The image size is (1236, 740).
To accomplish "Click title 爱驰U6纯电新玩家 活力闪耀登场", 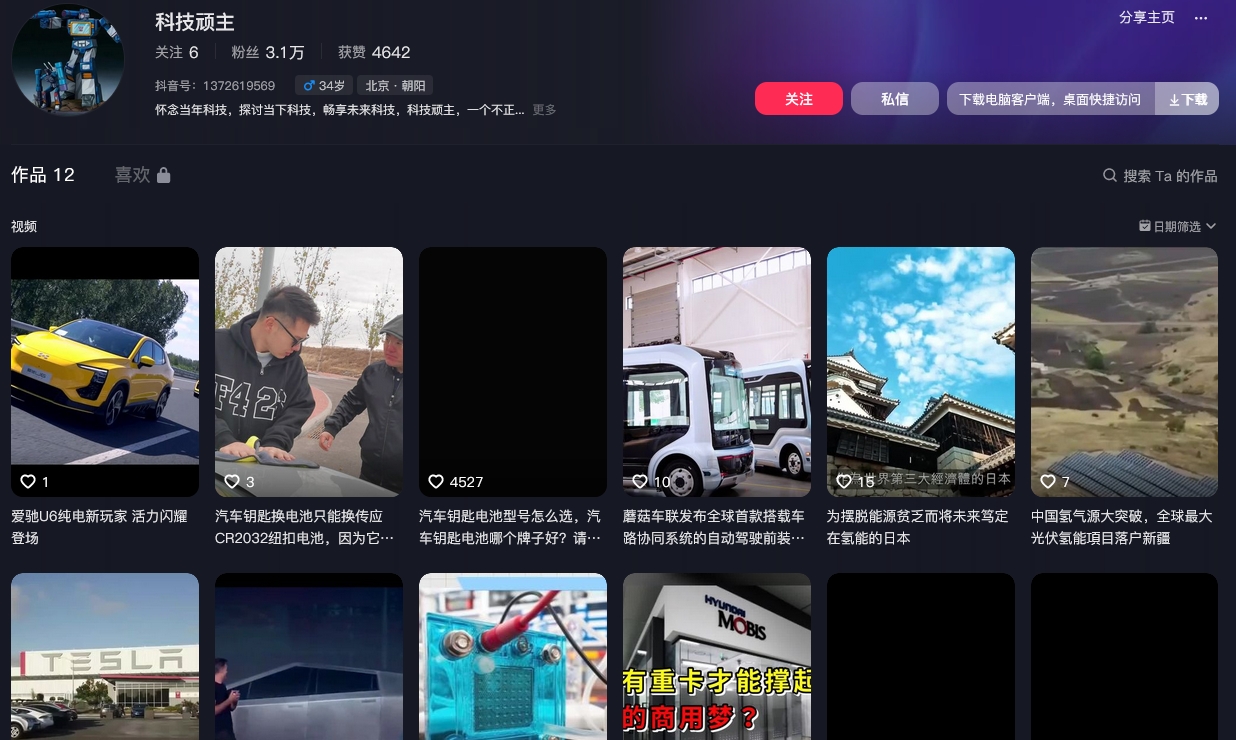I will (x=100, y=527).
